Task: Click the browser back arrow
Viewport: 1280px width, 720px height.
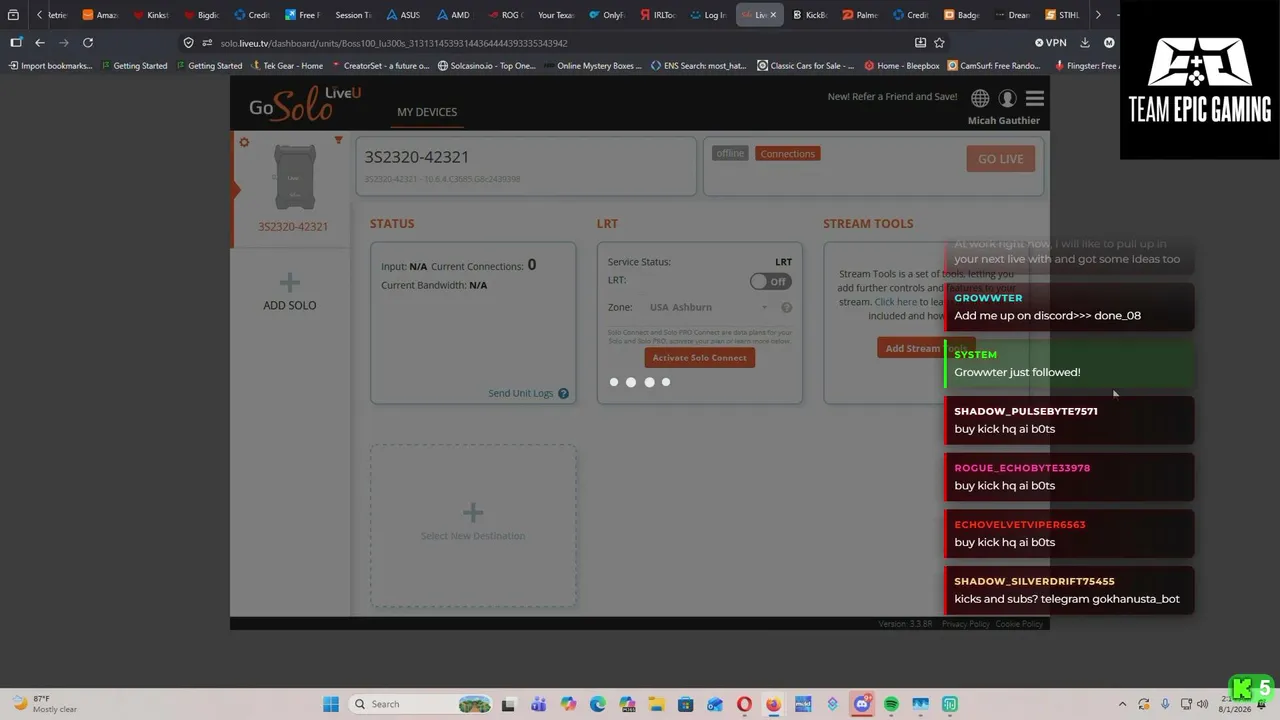Action: [x=40, y=43]
